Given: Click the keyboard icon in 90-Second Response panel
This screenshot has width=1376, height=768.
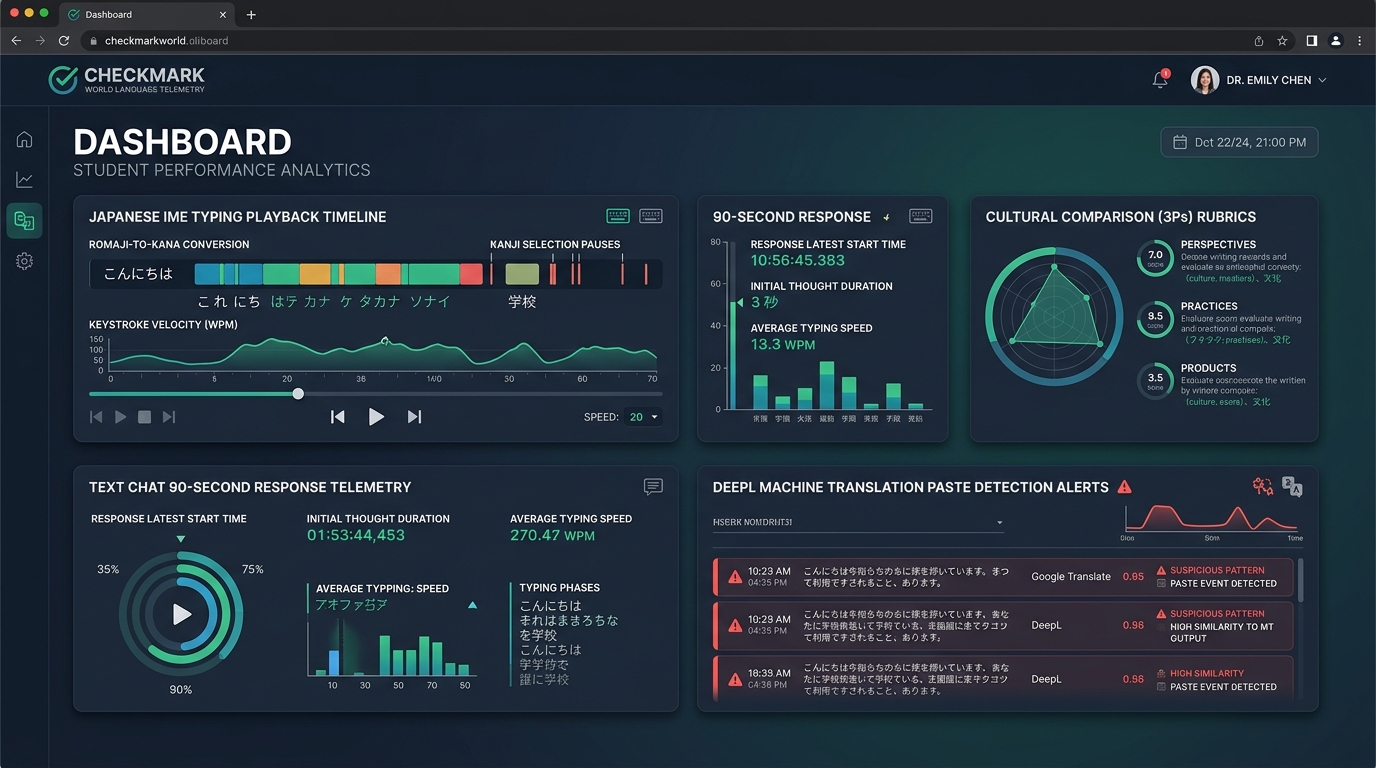Looking at the screenshot, I should pyautogui.click(x=921, y=216).
